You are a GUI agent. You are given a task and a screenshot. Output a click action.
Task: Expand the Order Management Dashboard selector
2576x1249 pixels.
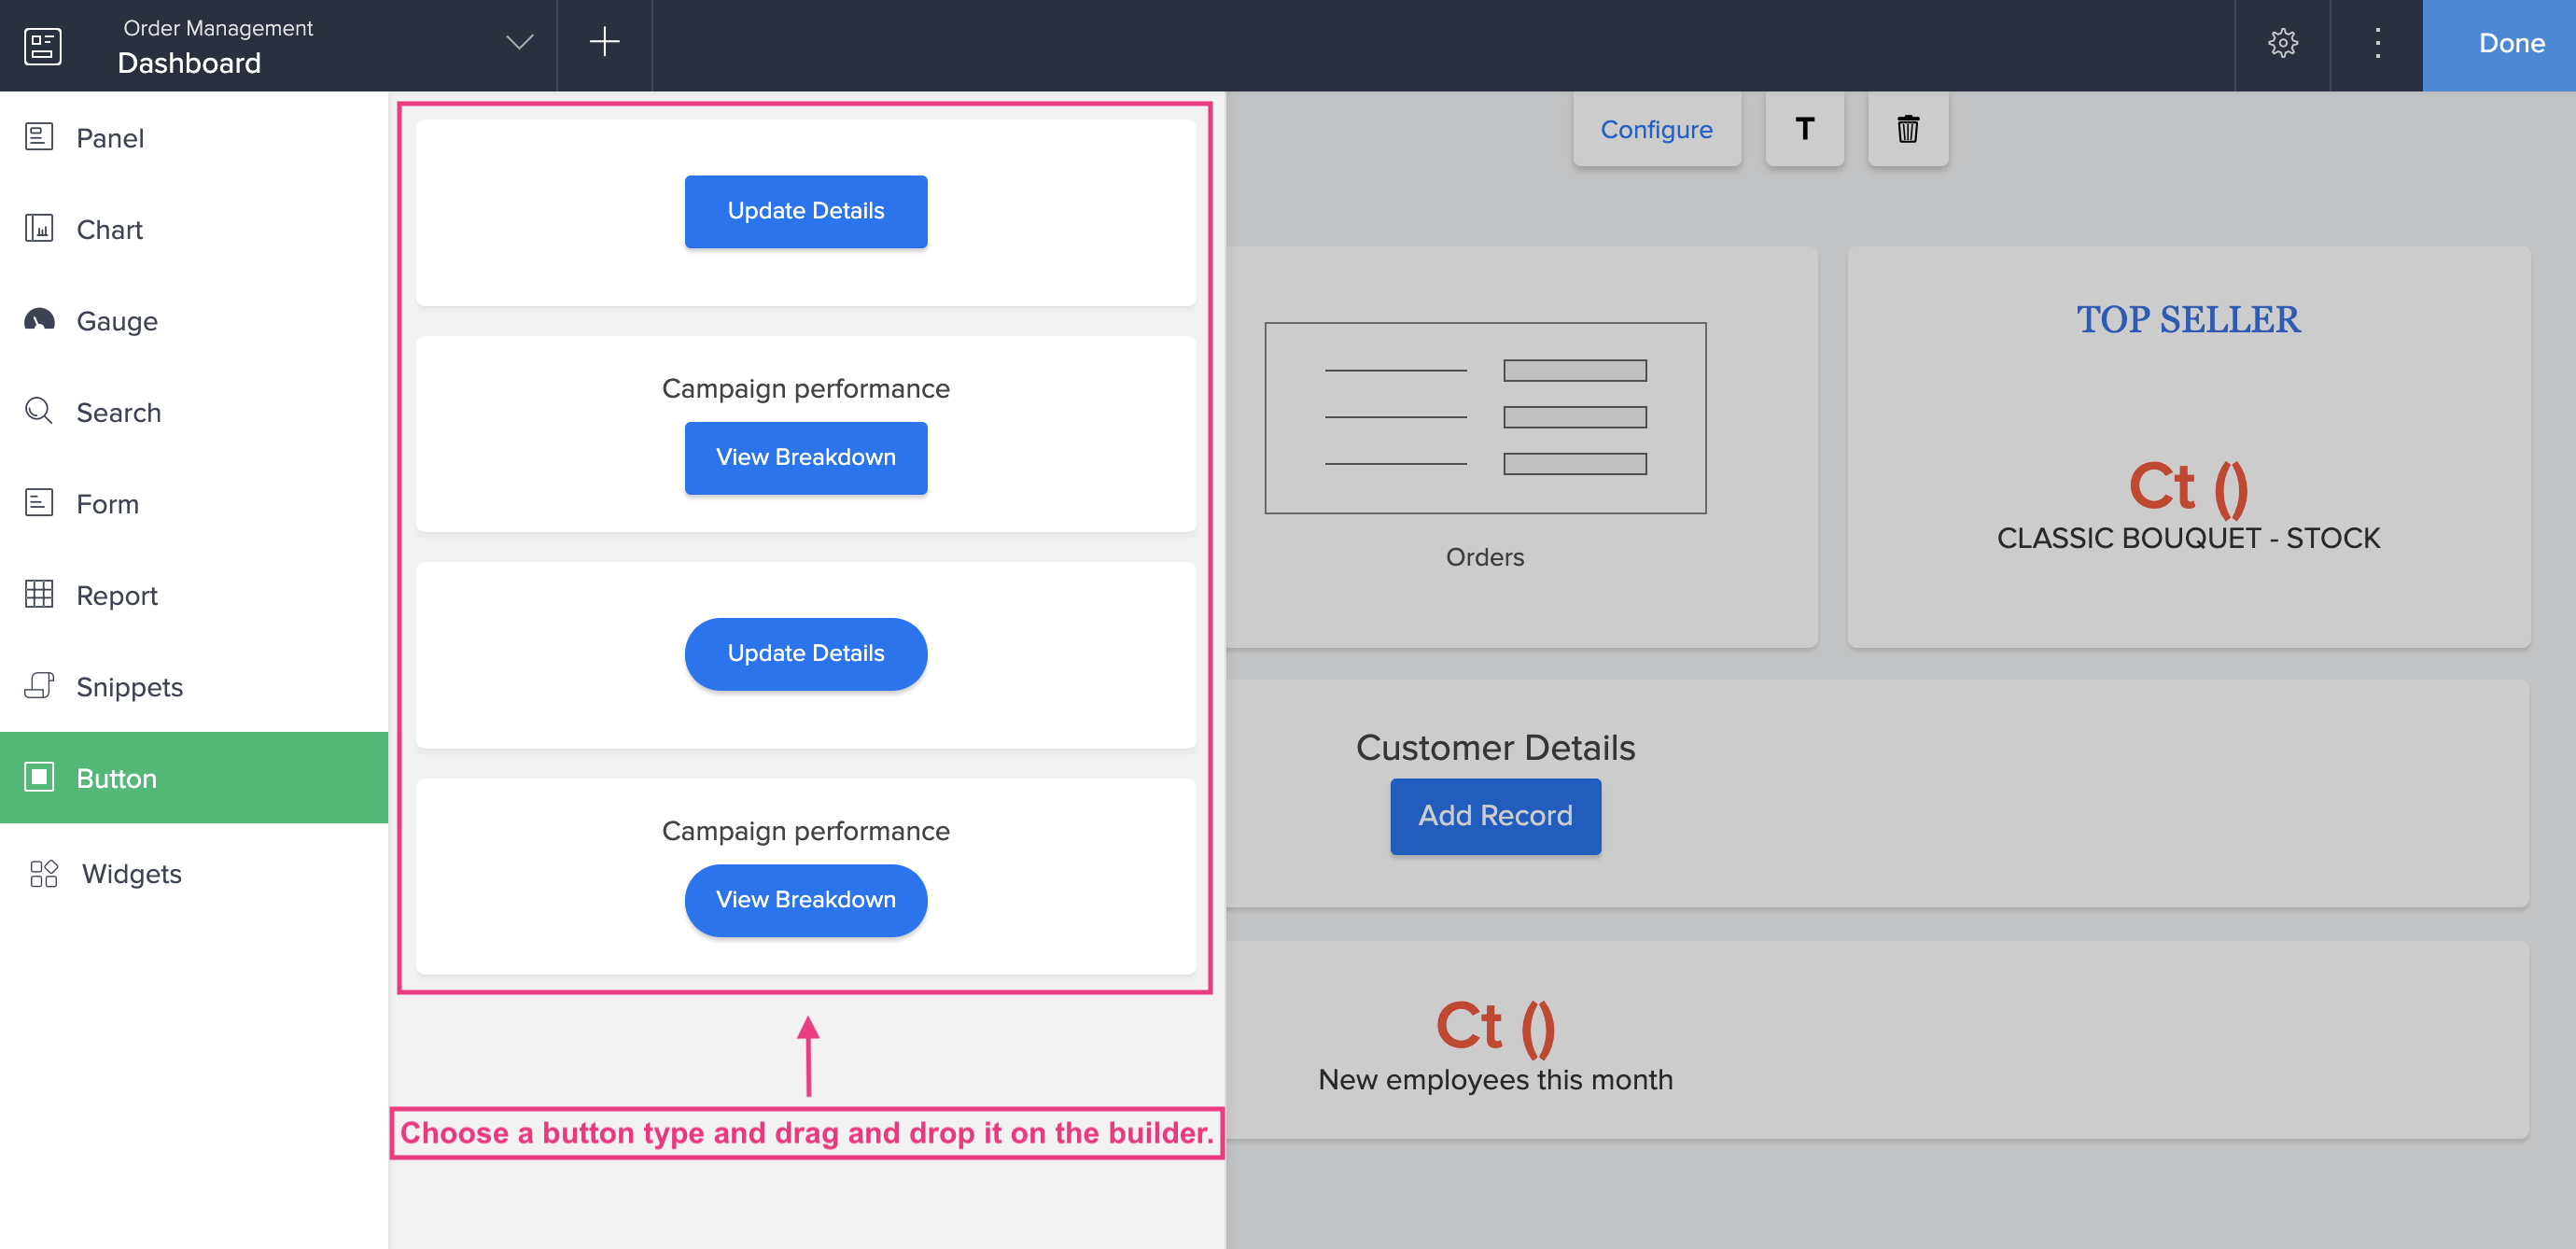[518, 44]
